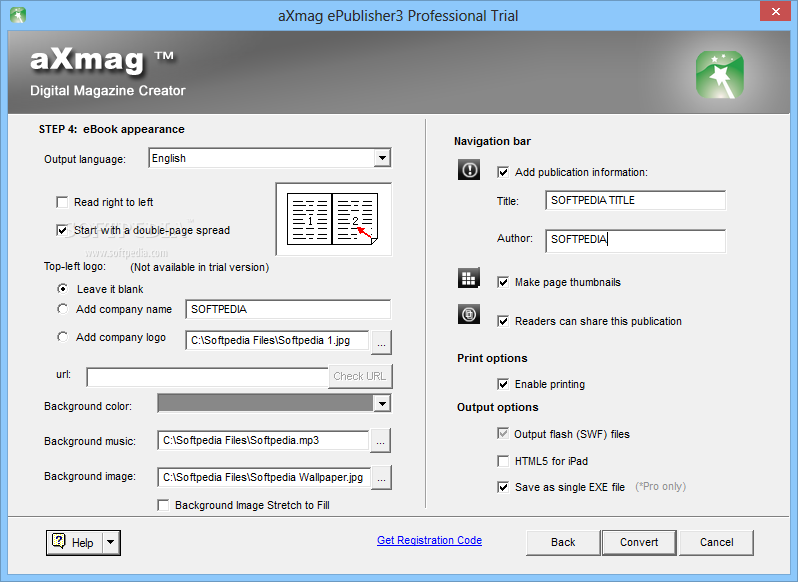Click the url input field
Image resolution: width=798 pixels, height=582 pixels.
pos(208,377)
